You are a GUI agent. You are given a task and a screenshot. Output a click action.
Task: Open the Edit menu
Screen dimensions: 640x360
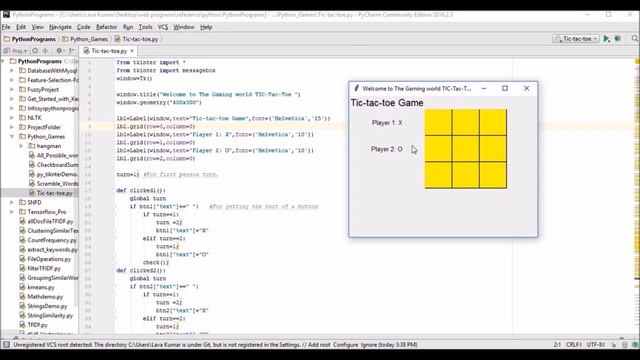pyautogui.click(x=21, y=27)
